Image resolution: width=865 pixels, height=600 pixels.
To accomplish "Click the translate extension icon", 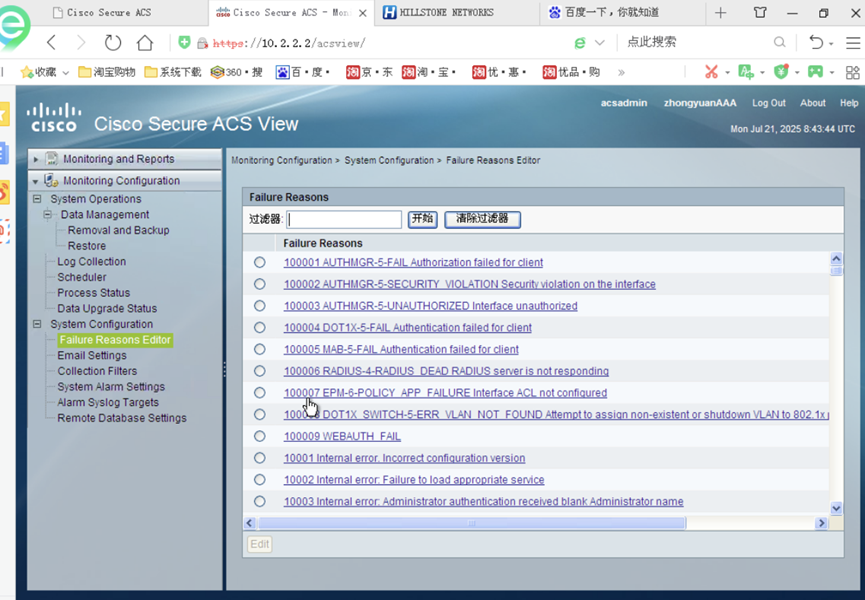I will [745, 72].
